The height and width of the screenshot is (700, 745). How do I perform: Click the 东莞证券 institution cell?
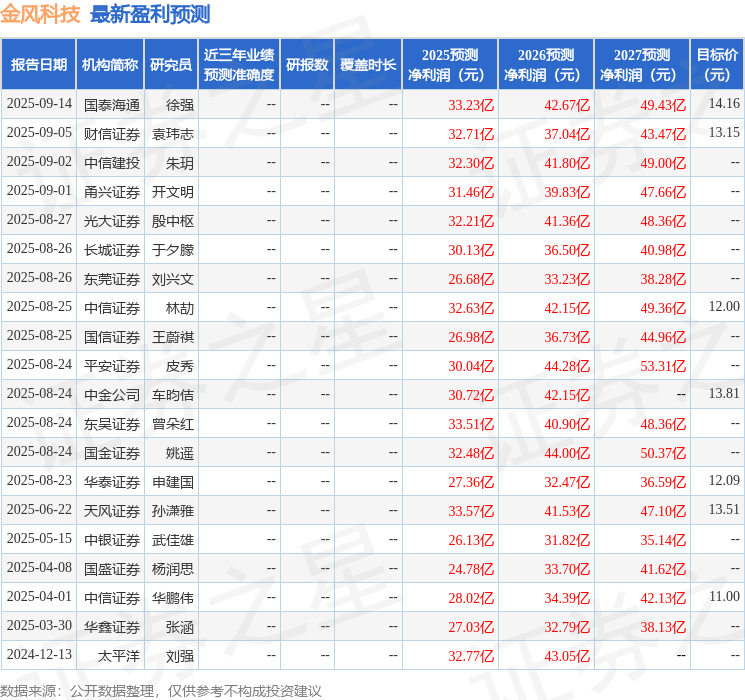pyautogui.click(x=112, y=279)
